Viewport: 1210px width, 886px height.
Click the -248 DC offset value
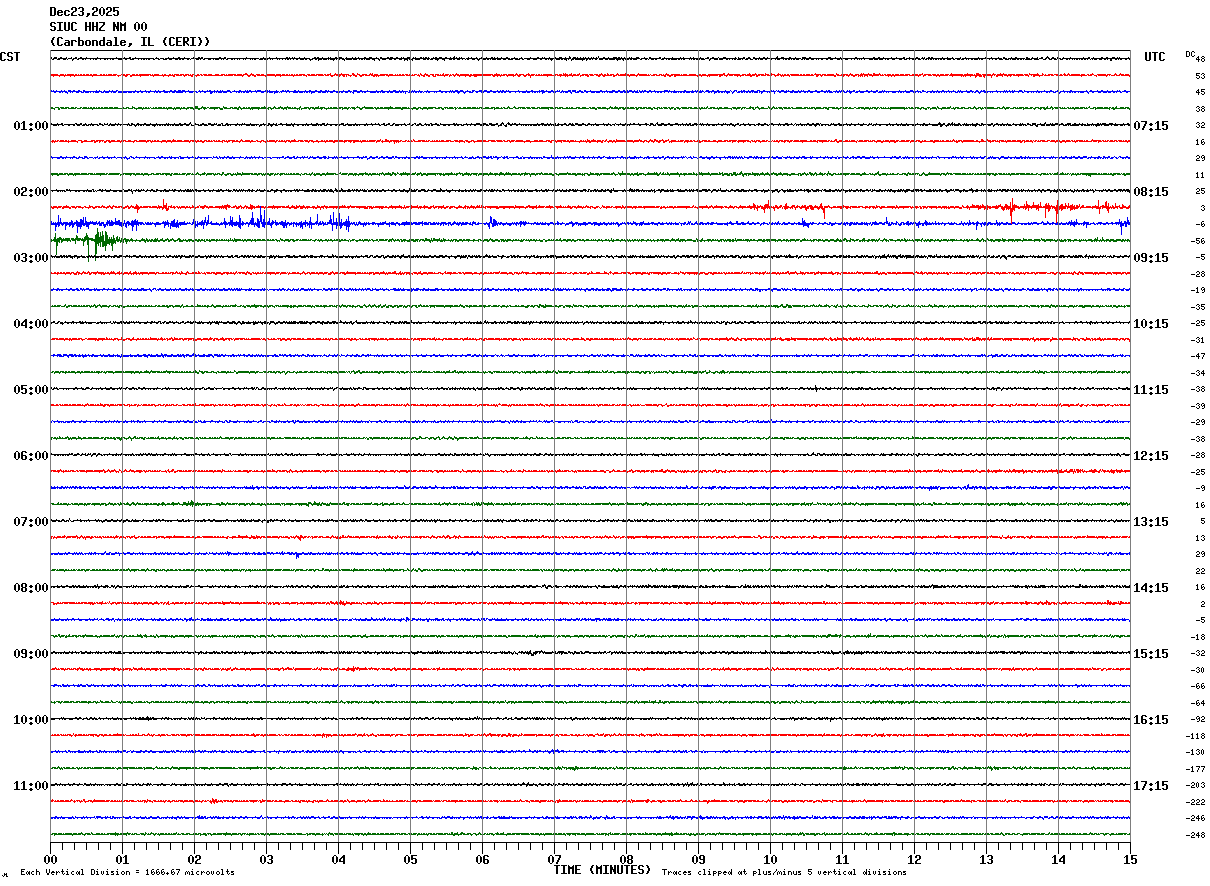coord(1196,835)
